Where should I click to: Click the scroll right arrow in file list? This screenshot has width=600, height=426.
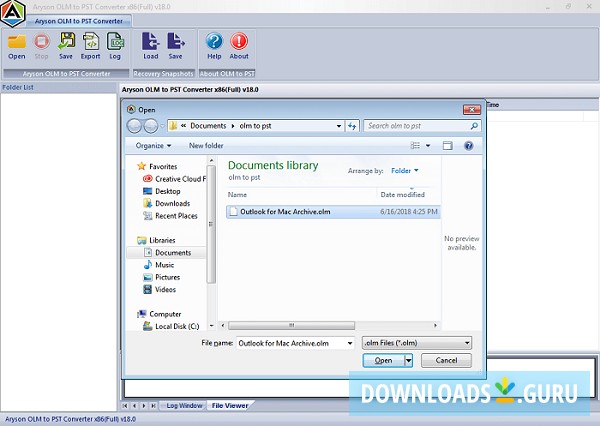(435, 325)
